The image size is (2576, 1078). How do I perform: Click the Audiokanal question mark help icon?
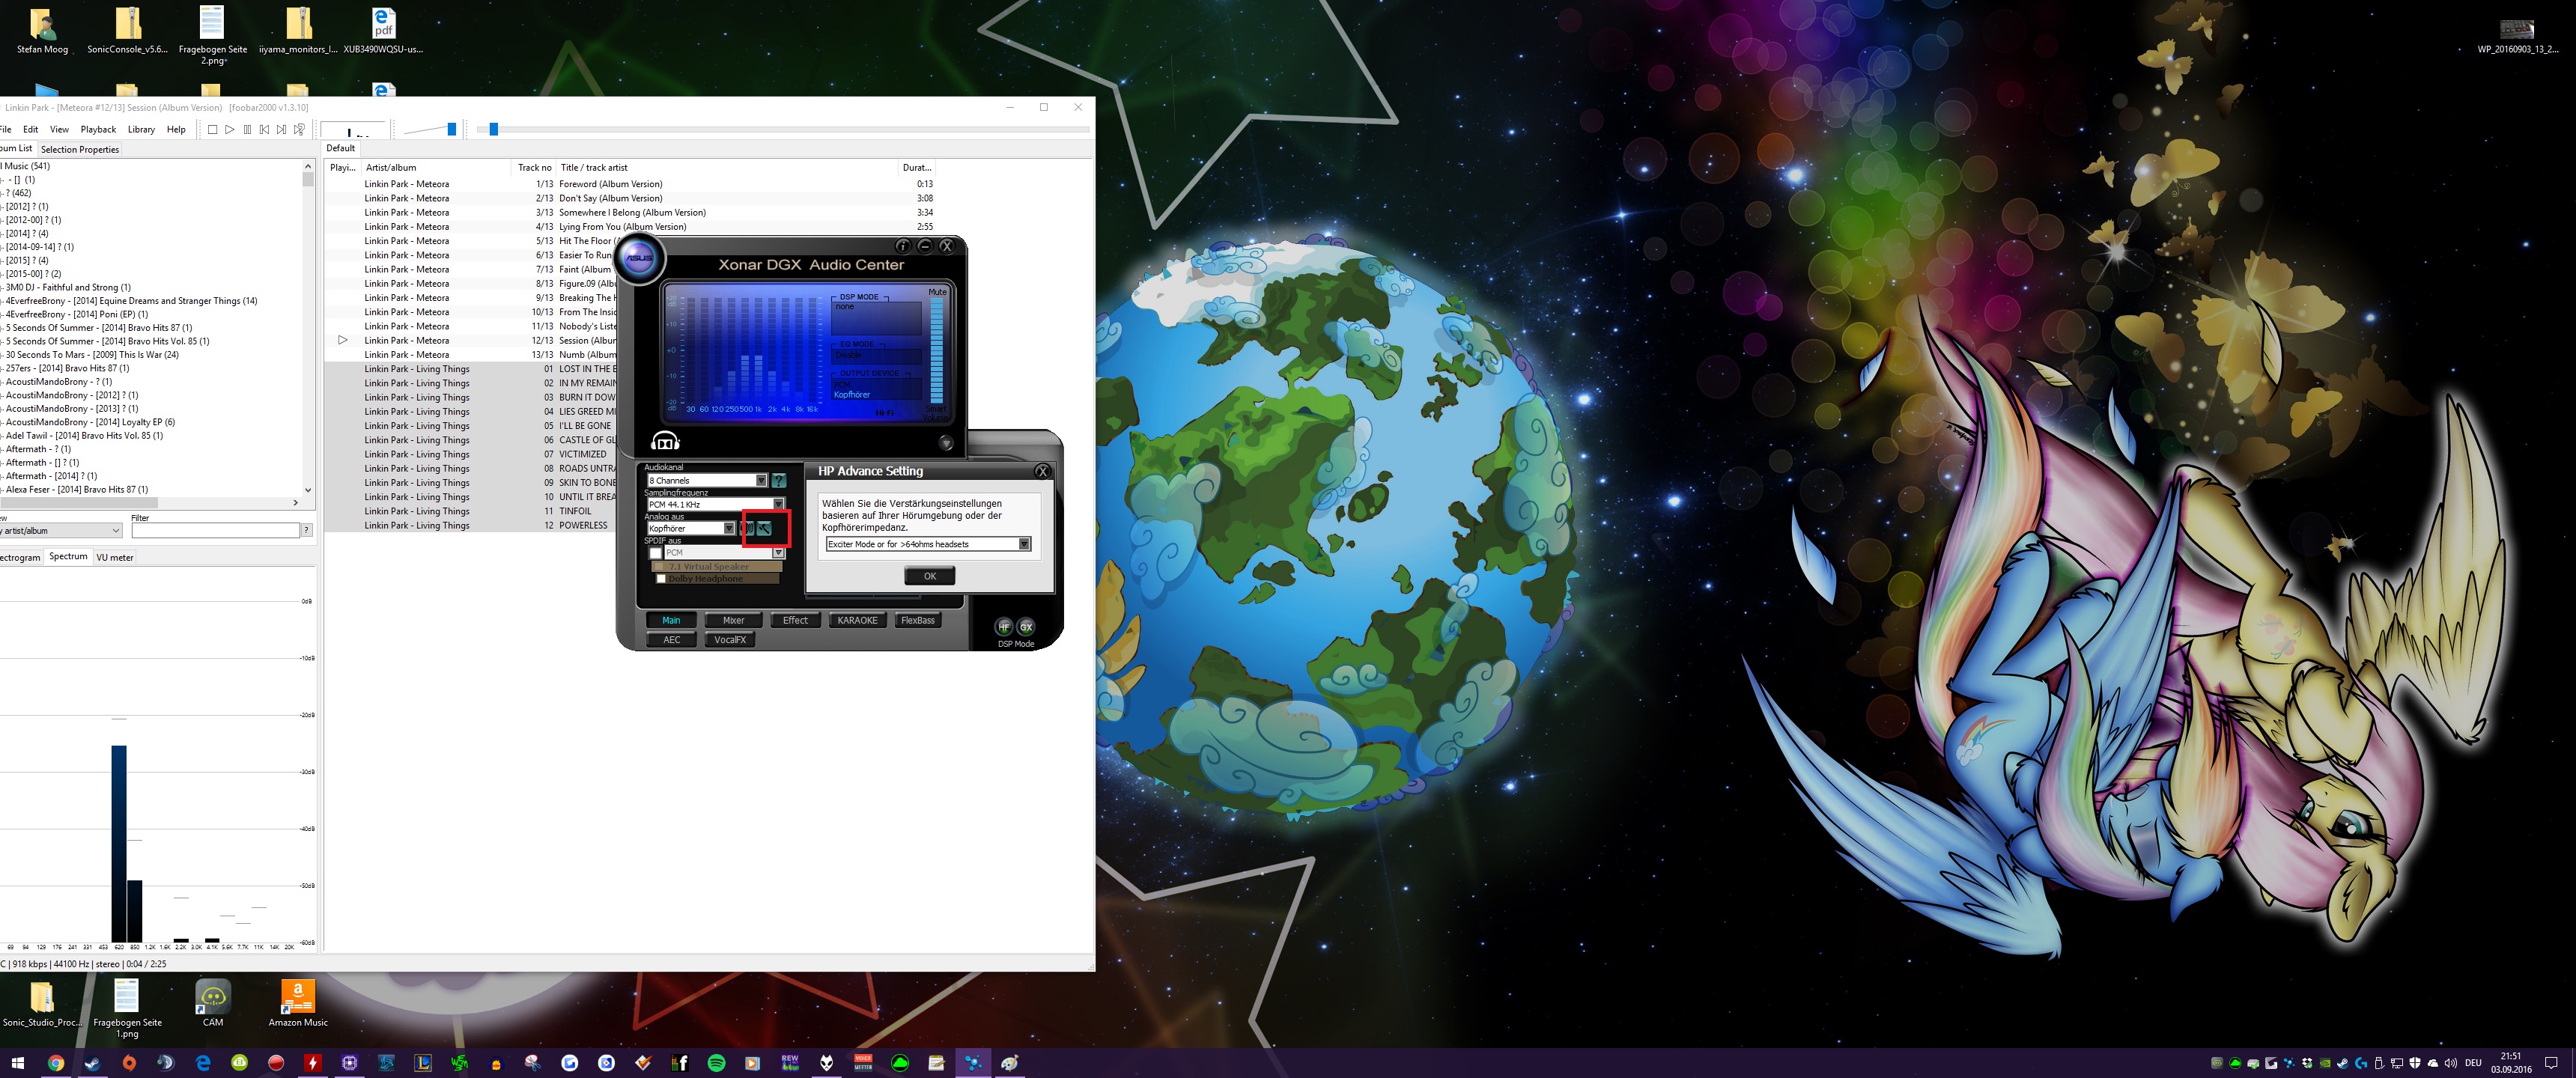[780, 481]
